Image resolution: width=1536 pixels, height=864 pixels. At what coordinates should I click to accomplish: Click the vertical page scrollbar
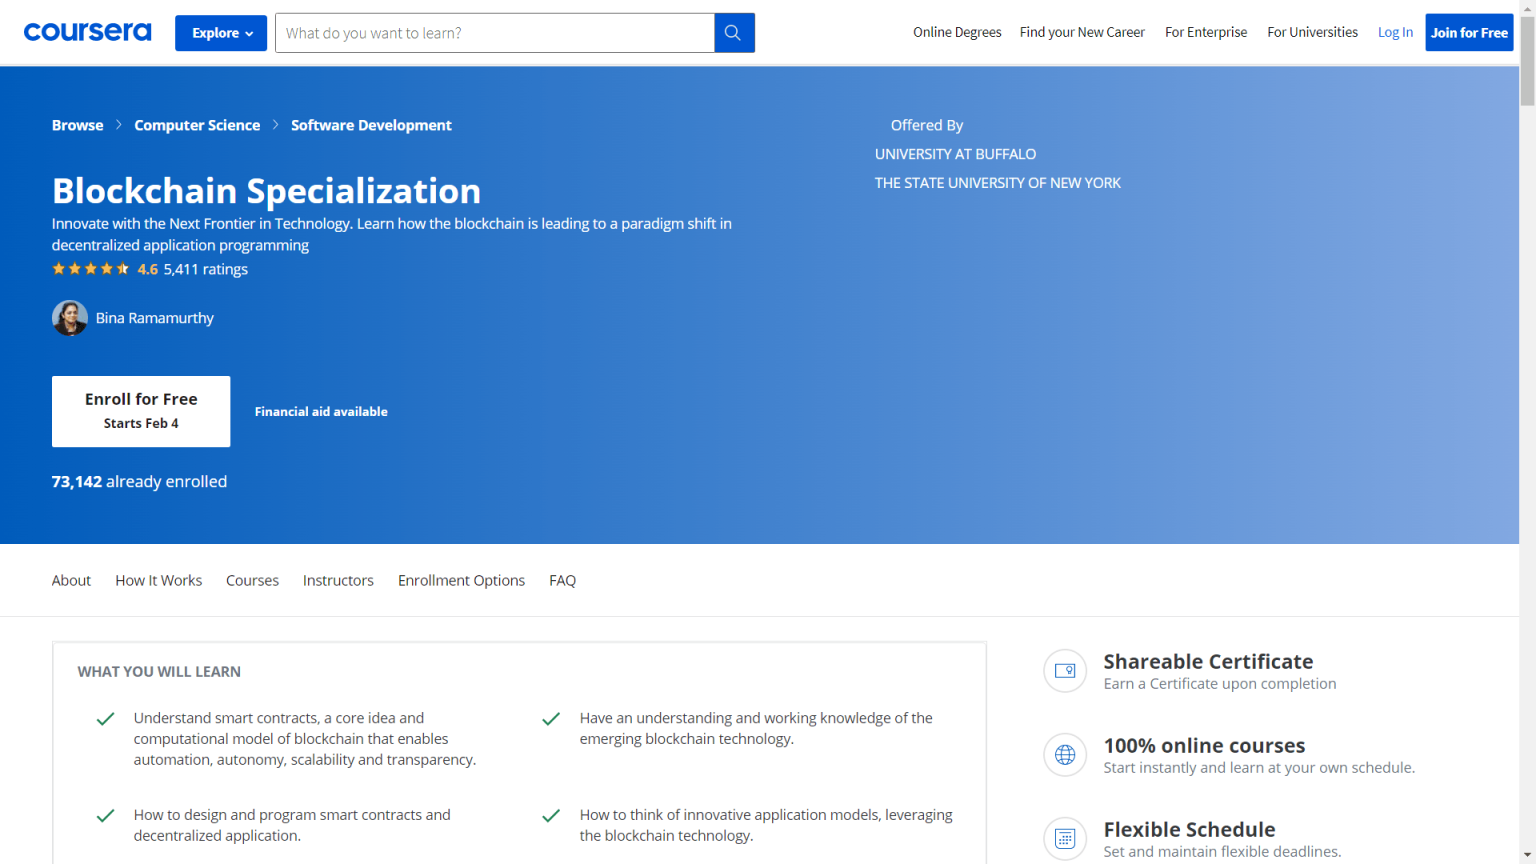pyautogui.click(x=1527, y=400)
